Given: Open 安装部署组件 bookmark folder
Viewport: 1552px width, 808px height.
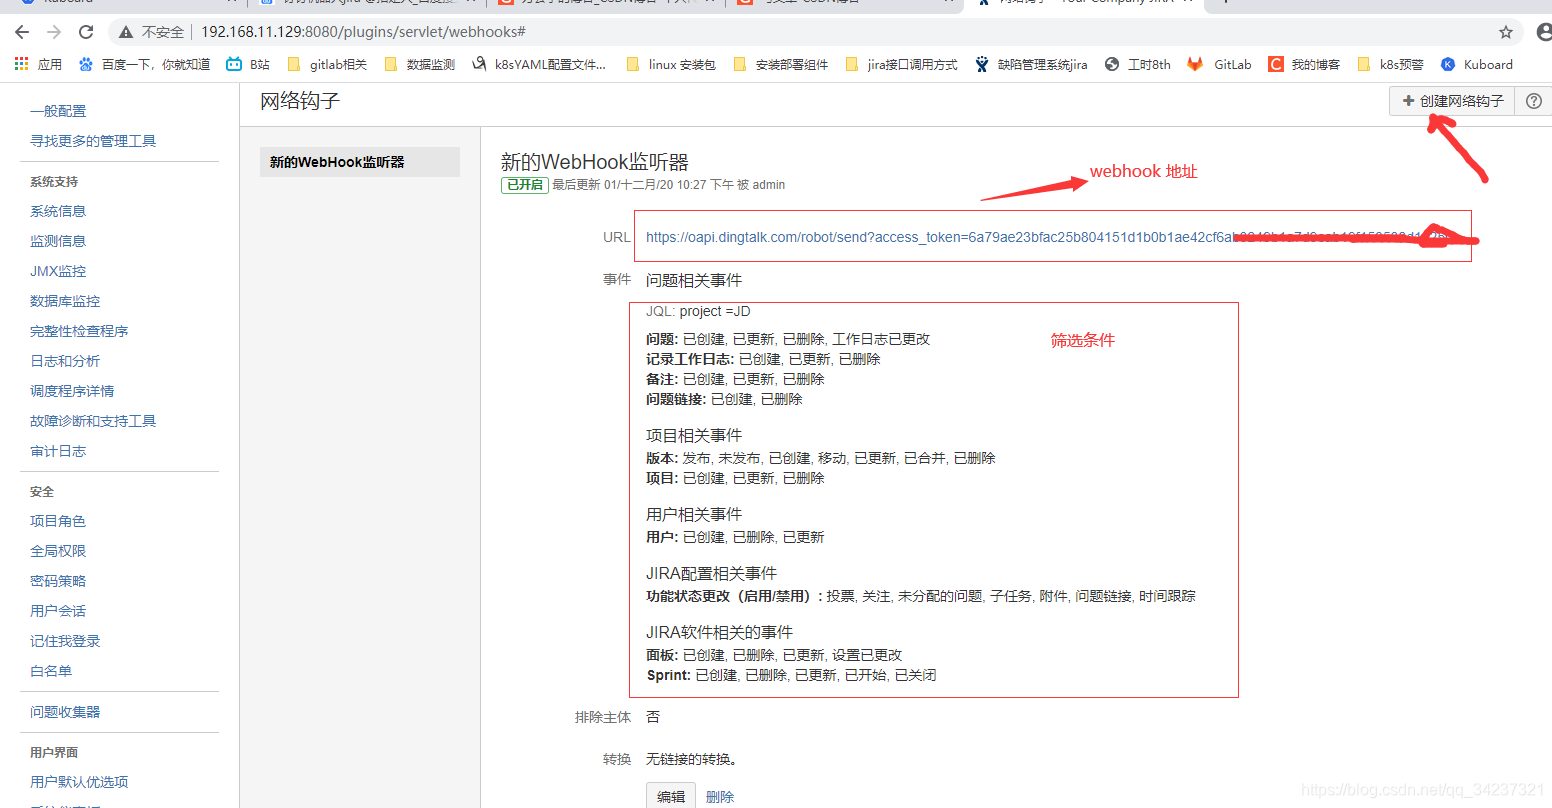Looking at the screenshot, I should (x=781, y=64).
